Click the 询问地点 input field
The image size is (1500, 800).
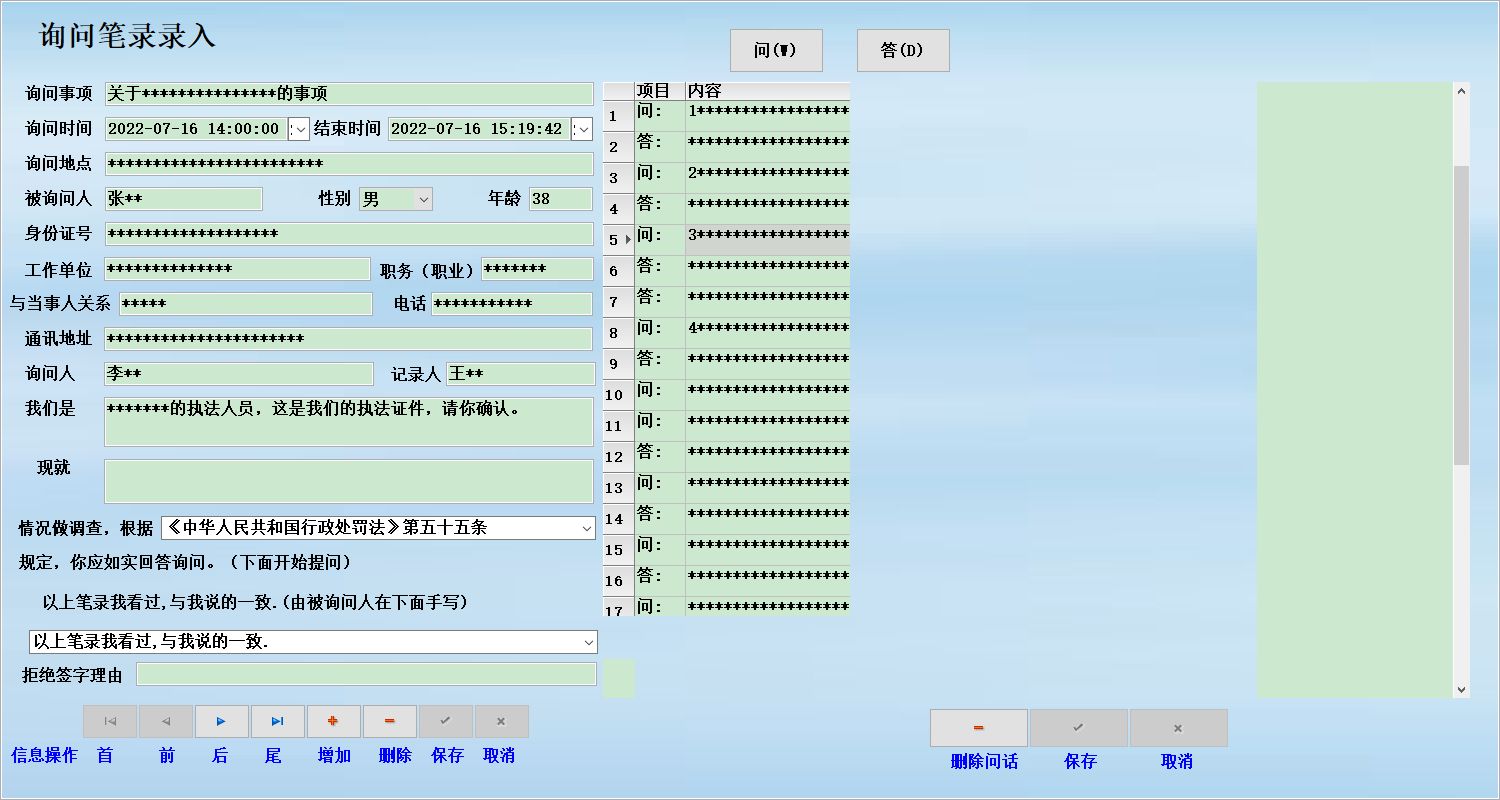click(349, 164)
